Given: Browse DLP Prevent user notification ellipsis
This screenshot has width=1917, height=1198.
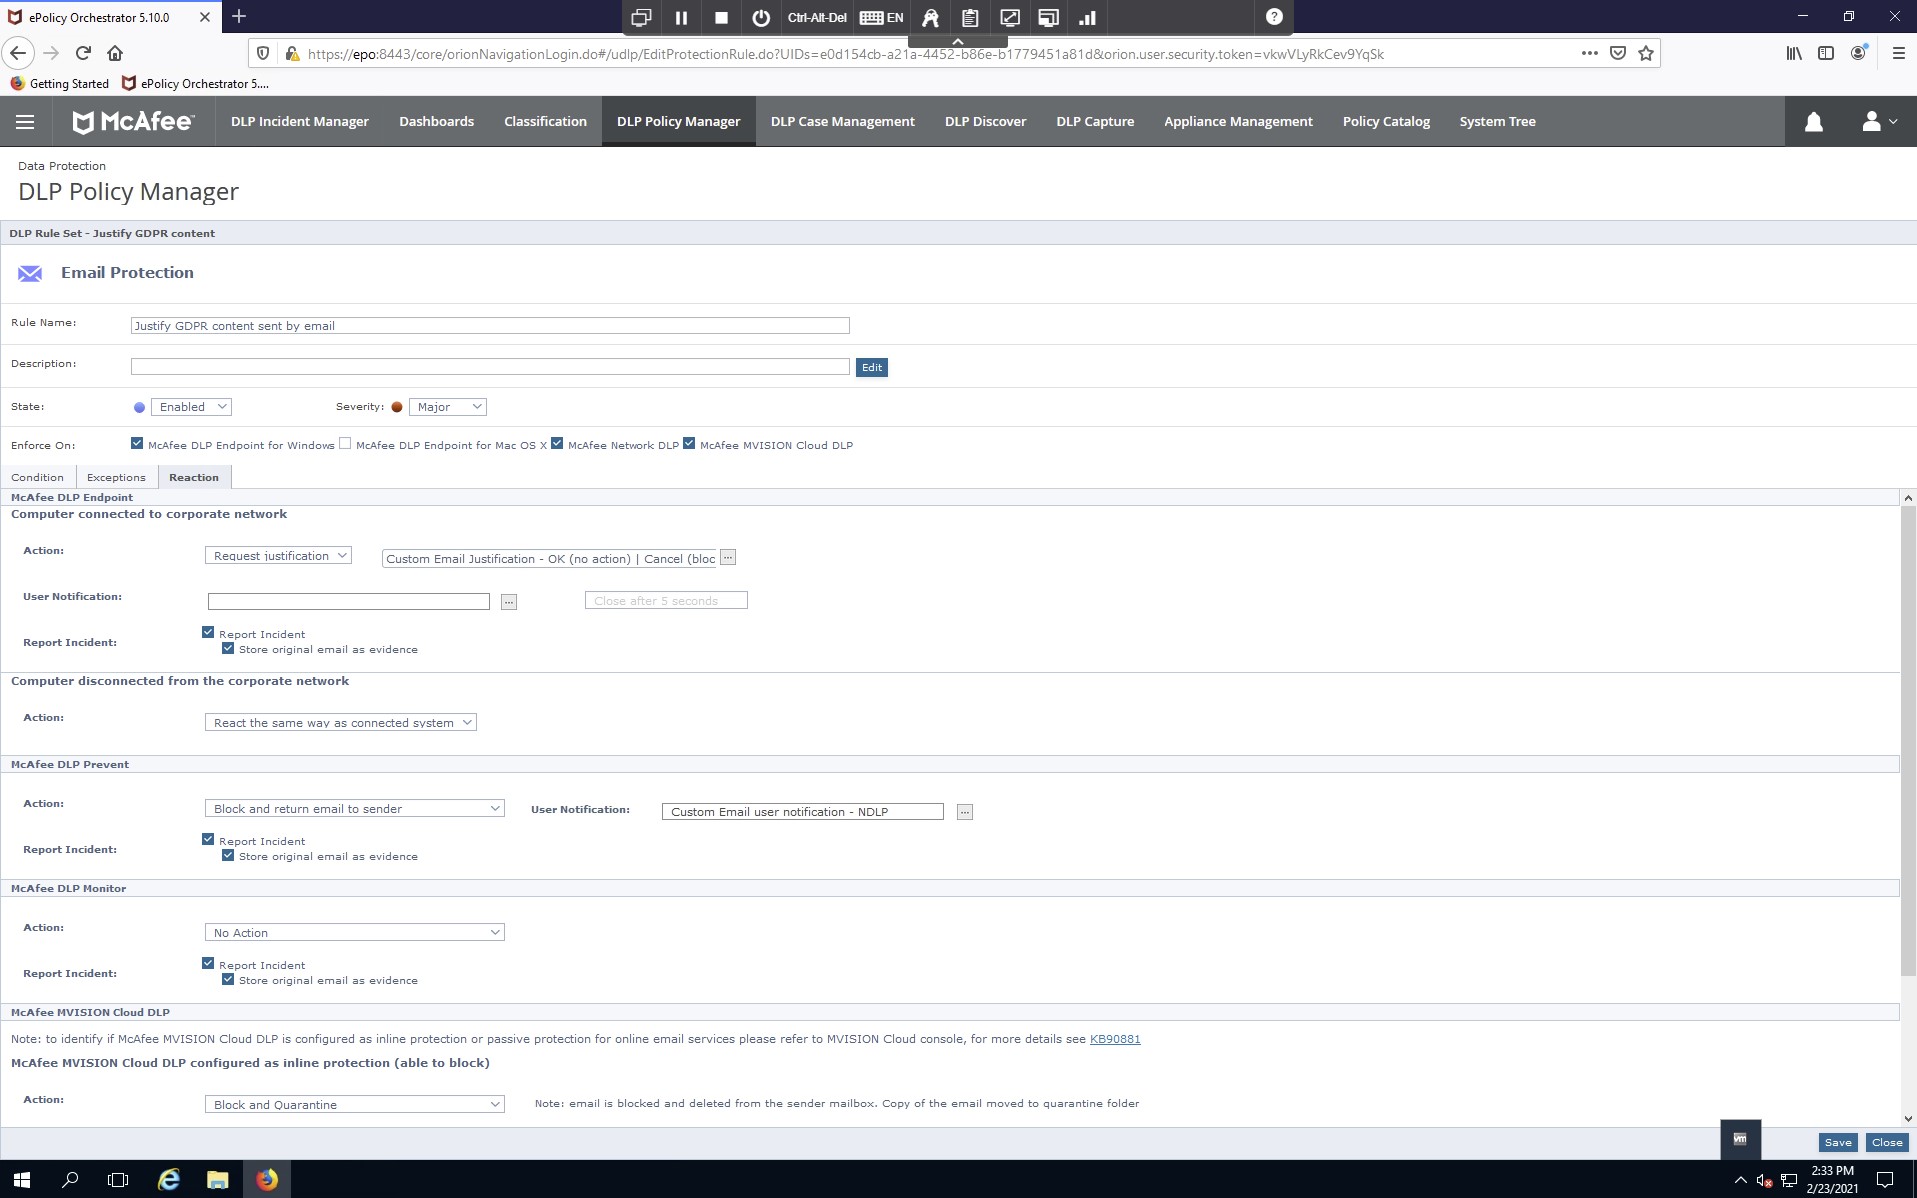Looking at the screenshot, I should pos(965,812).
